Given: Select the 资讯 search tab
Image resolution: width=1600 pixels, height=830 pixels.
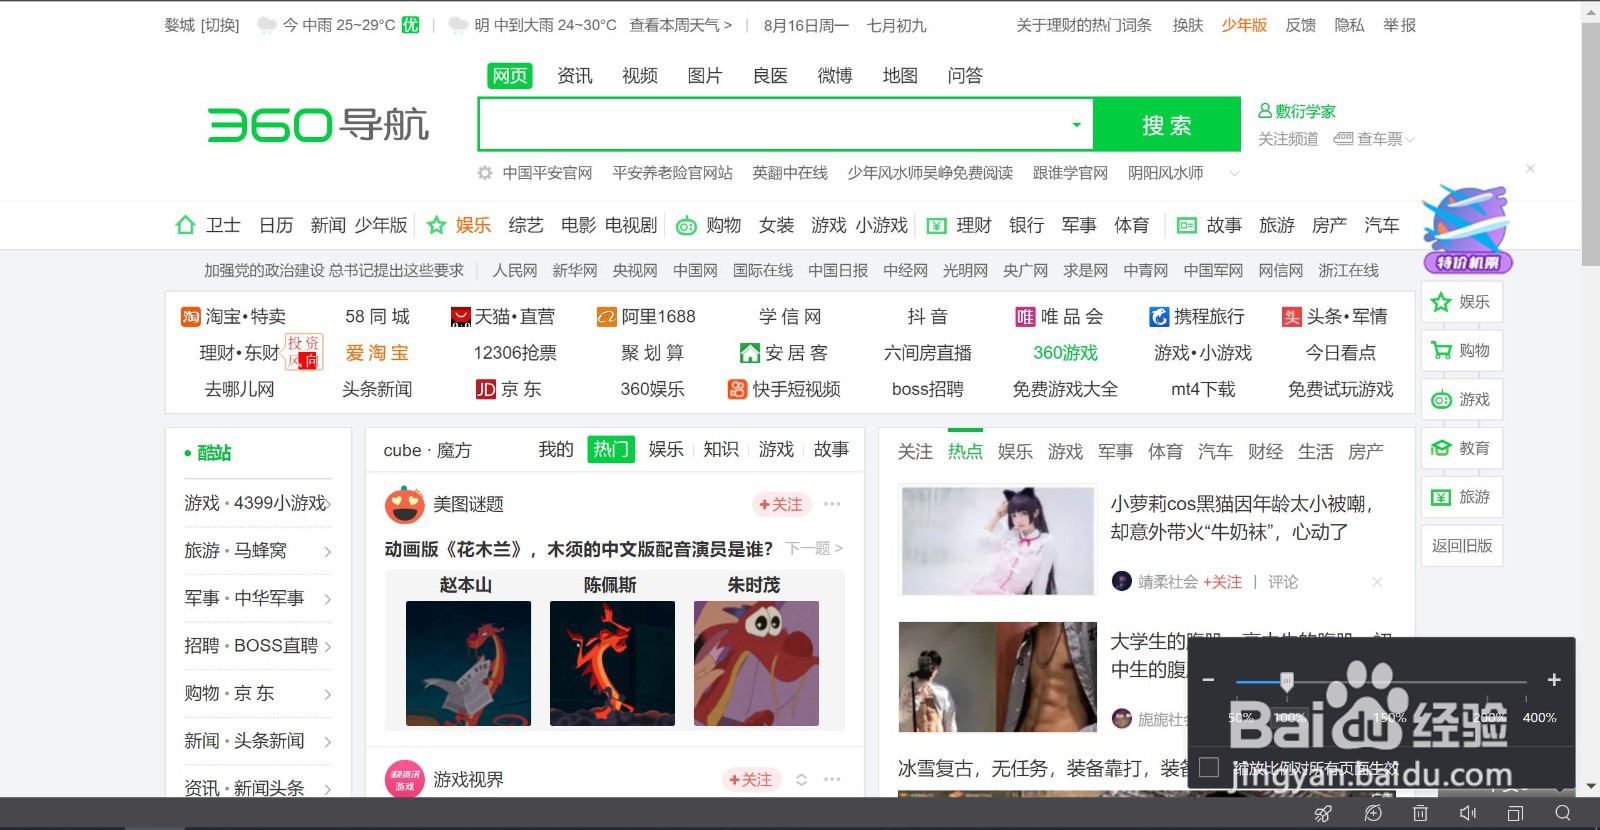Looking at the screenshot, I should [575, 76].
